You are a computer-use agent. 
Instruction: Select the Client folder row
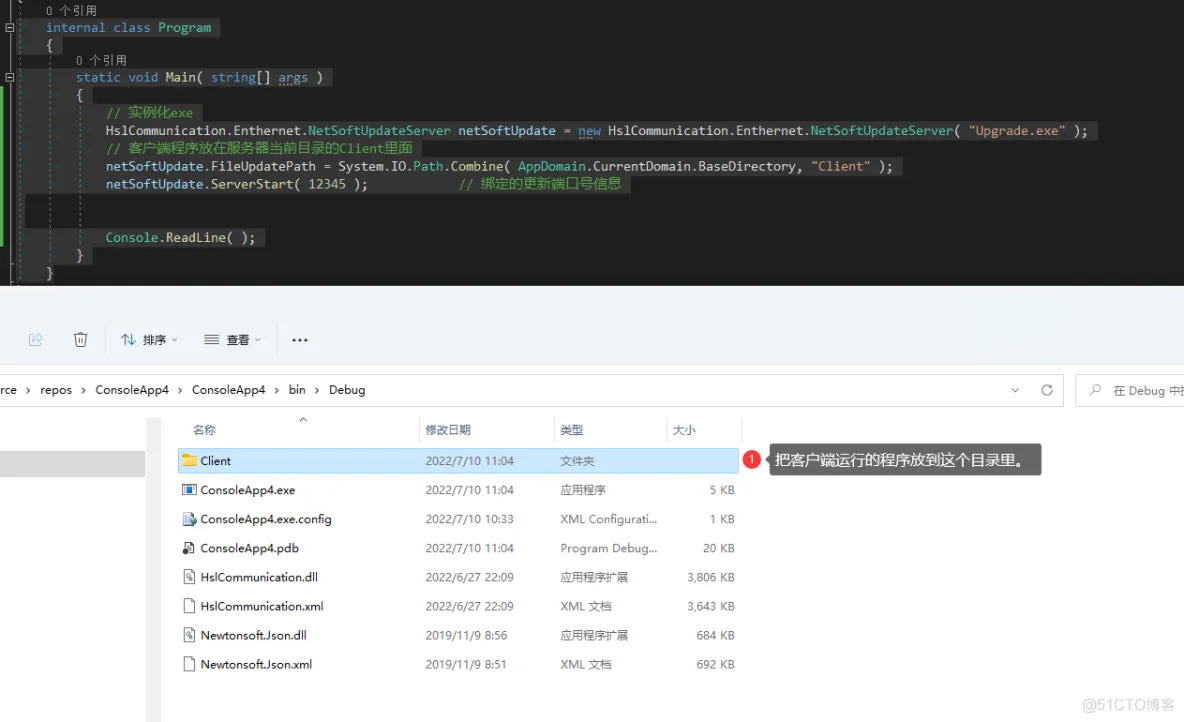point(458,461)
